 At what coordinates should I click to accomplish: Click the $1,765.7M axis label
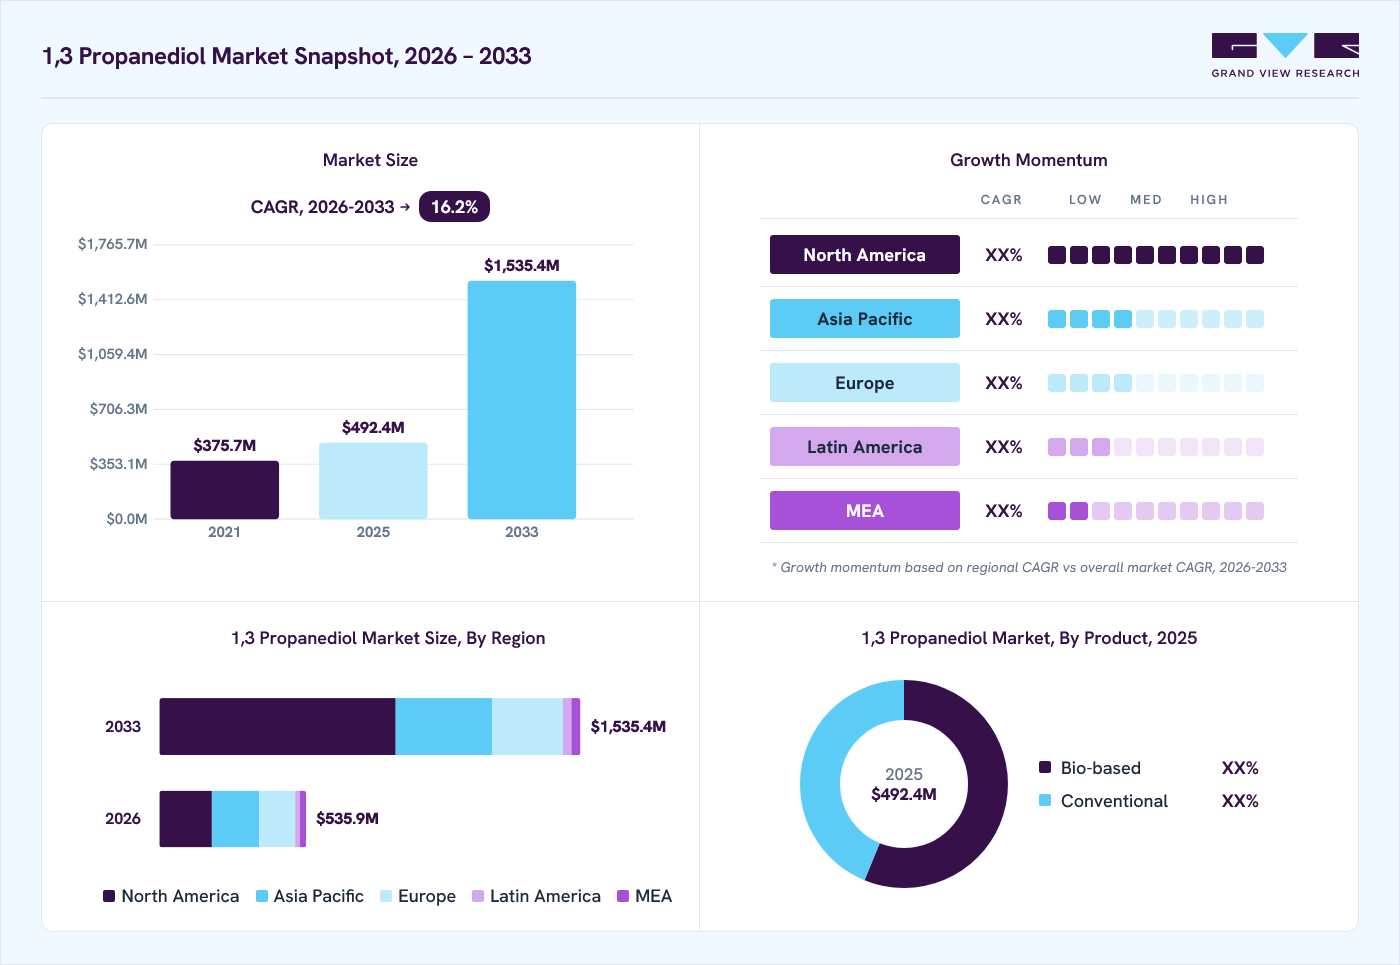(x=112, y=244)
